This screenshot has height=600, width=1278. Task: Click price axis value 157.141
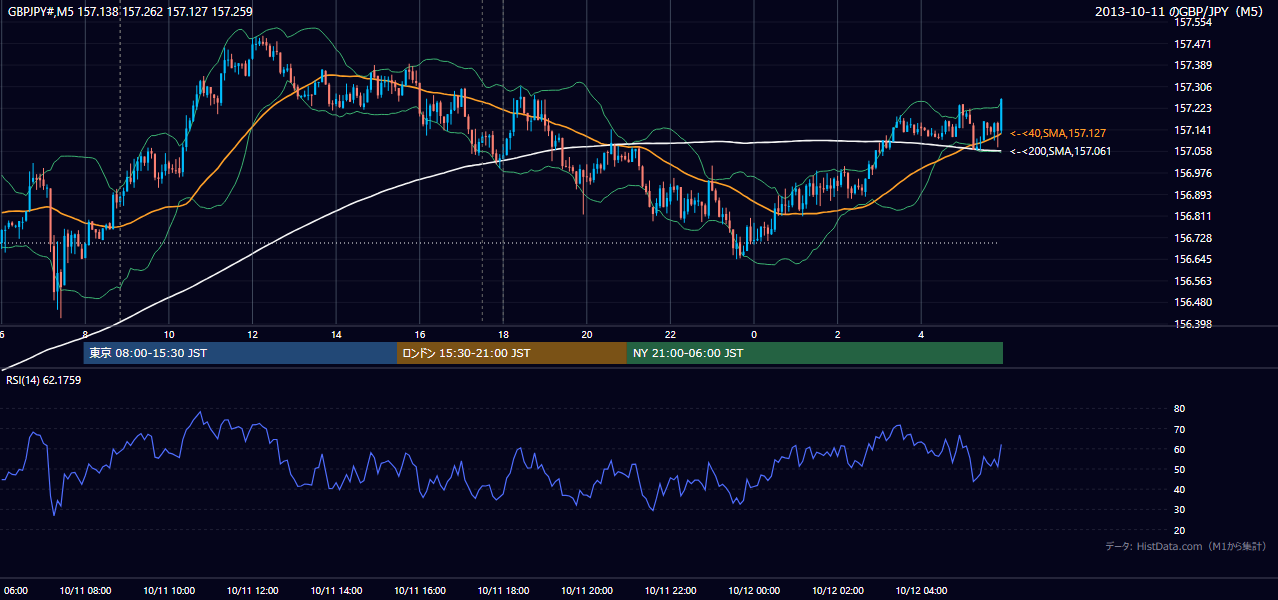pos(1193,130)
